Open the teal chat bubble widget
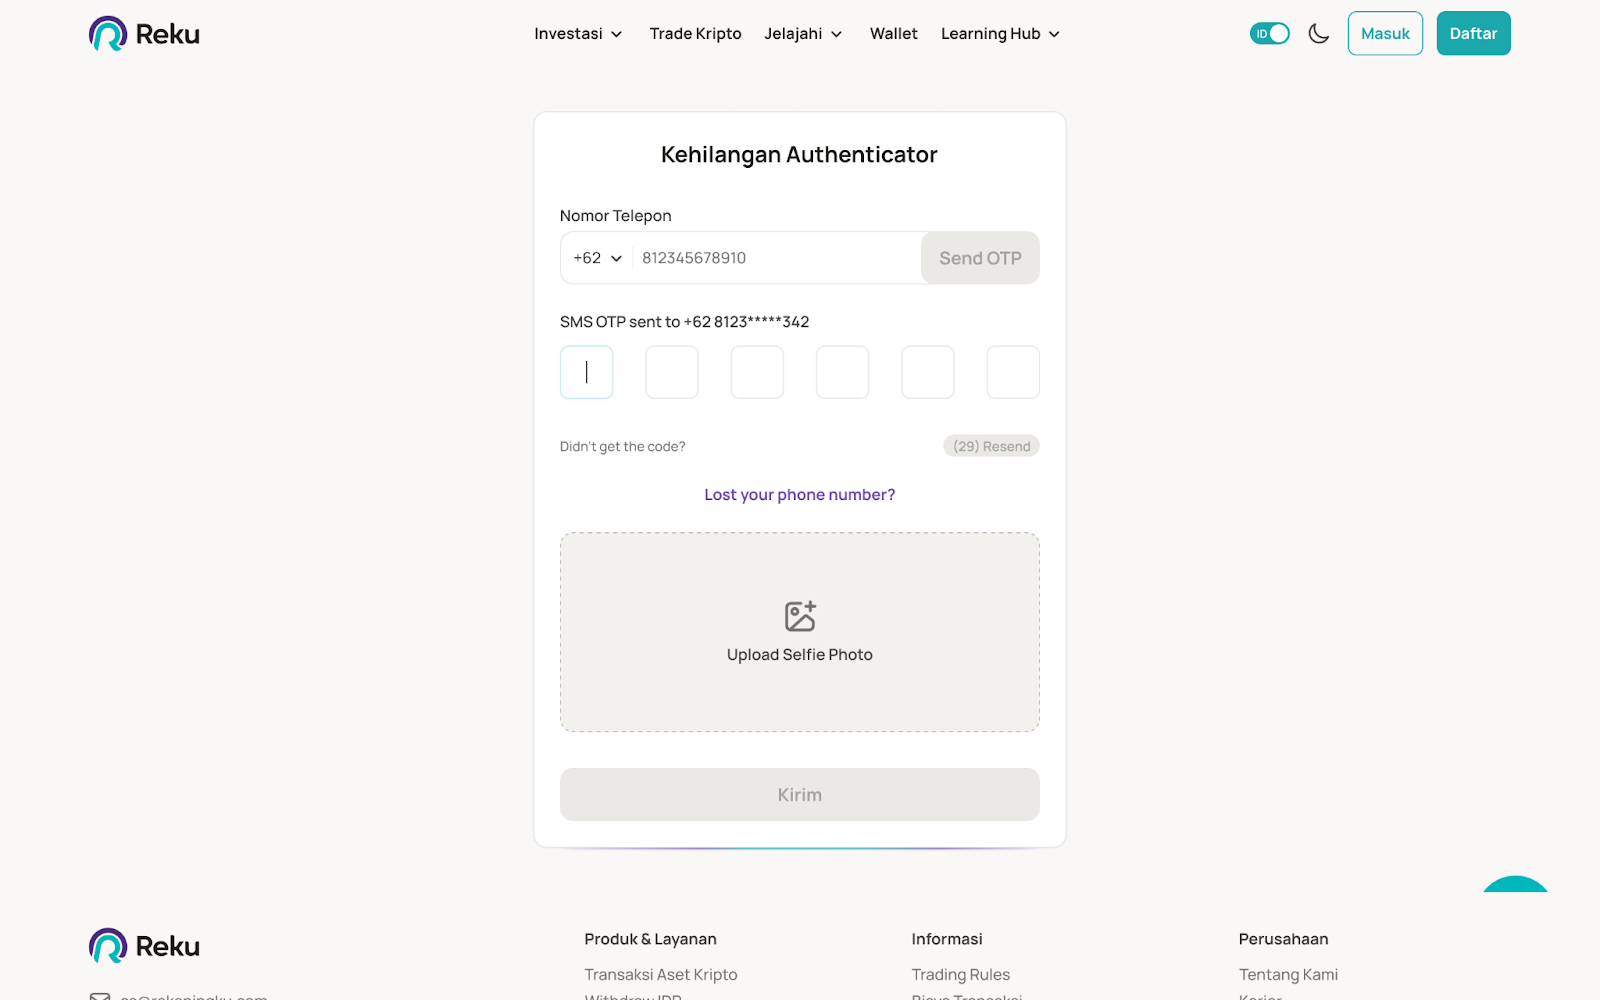 point(1515,885)
